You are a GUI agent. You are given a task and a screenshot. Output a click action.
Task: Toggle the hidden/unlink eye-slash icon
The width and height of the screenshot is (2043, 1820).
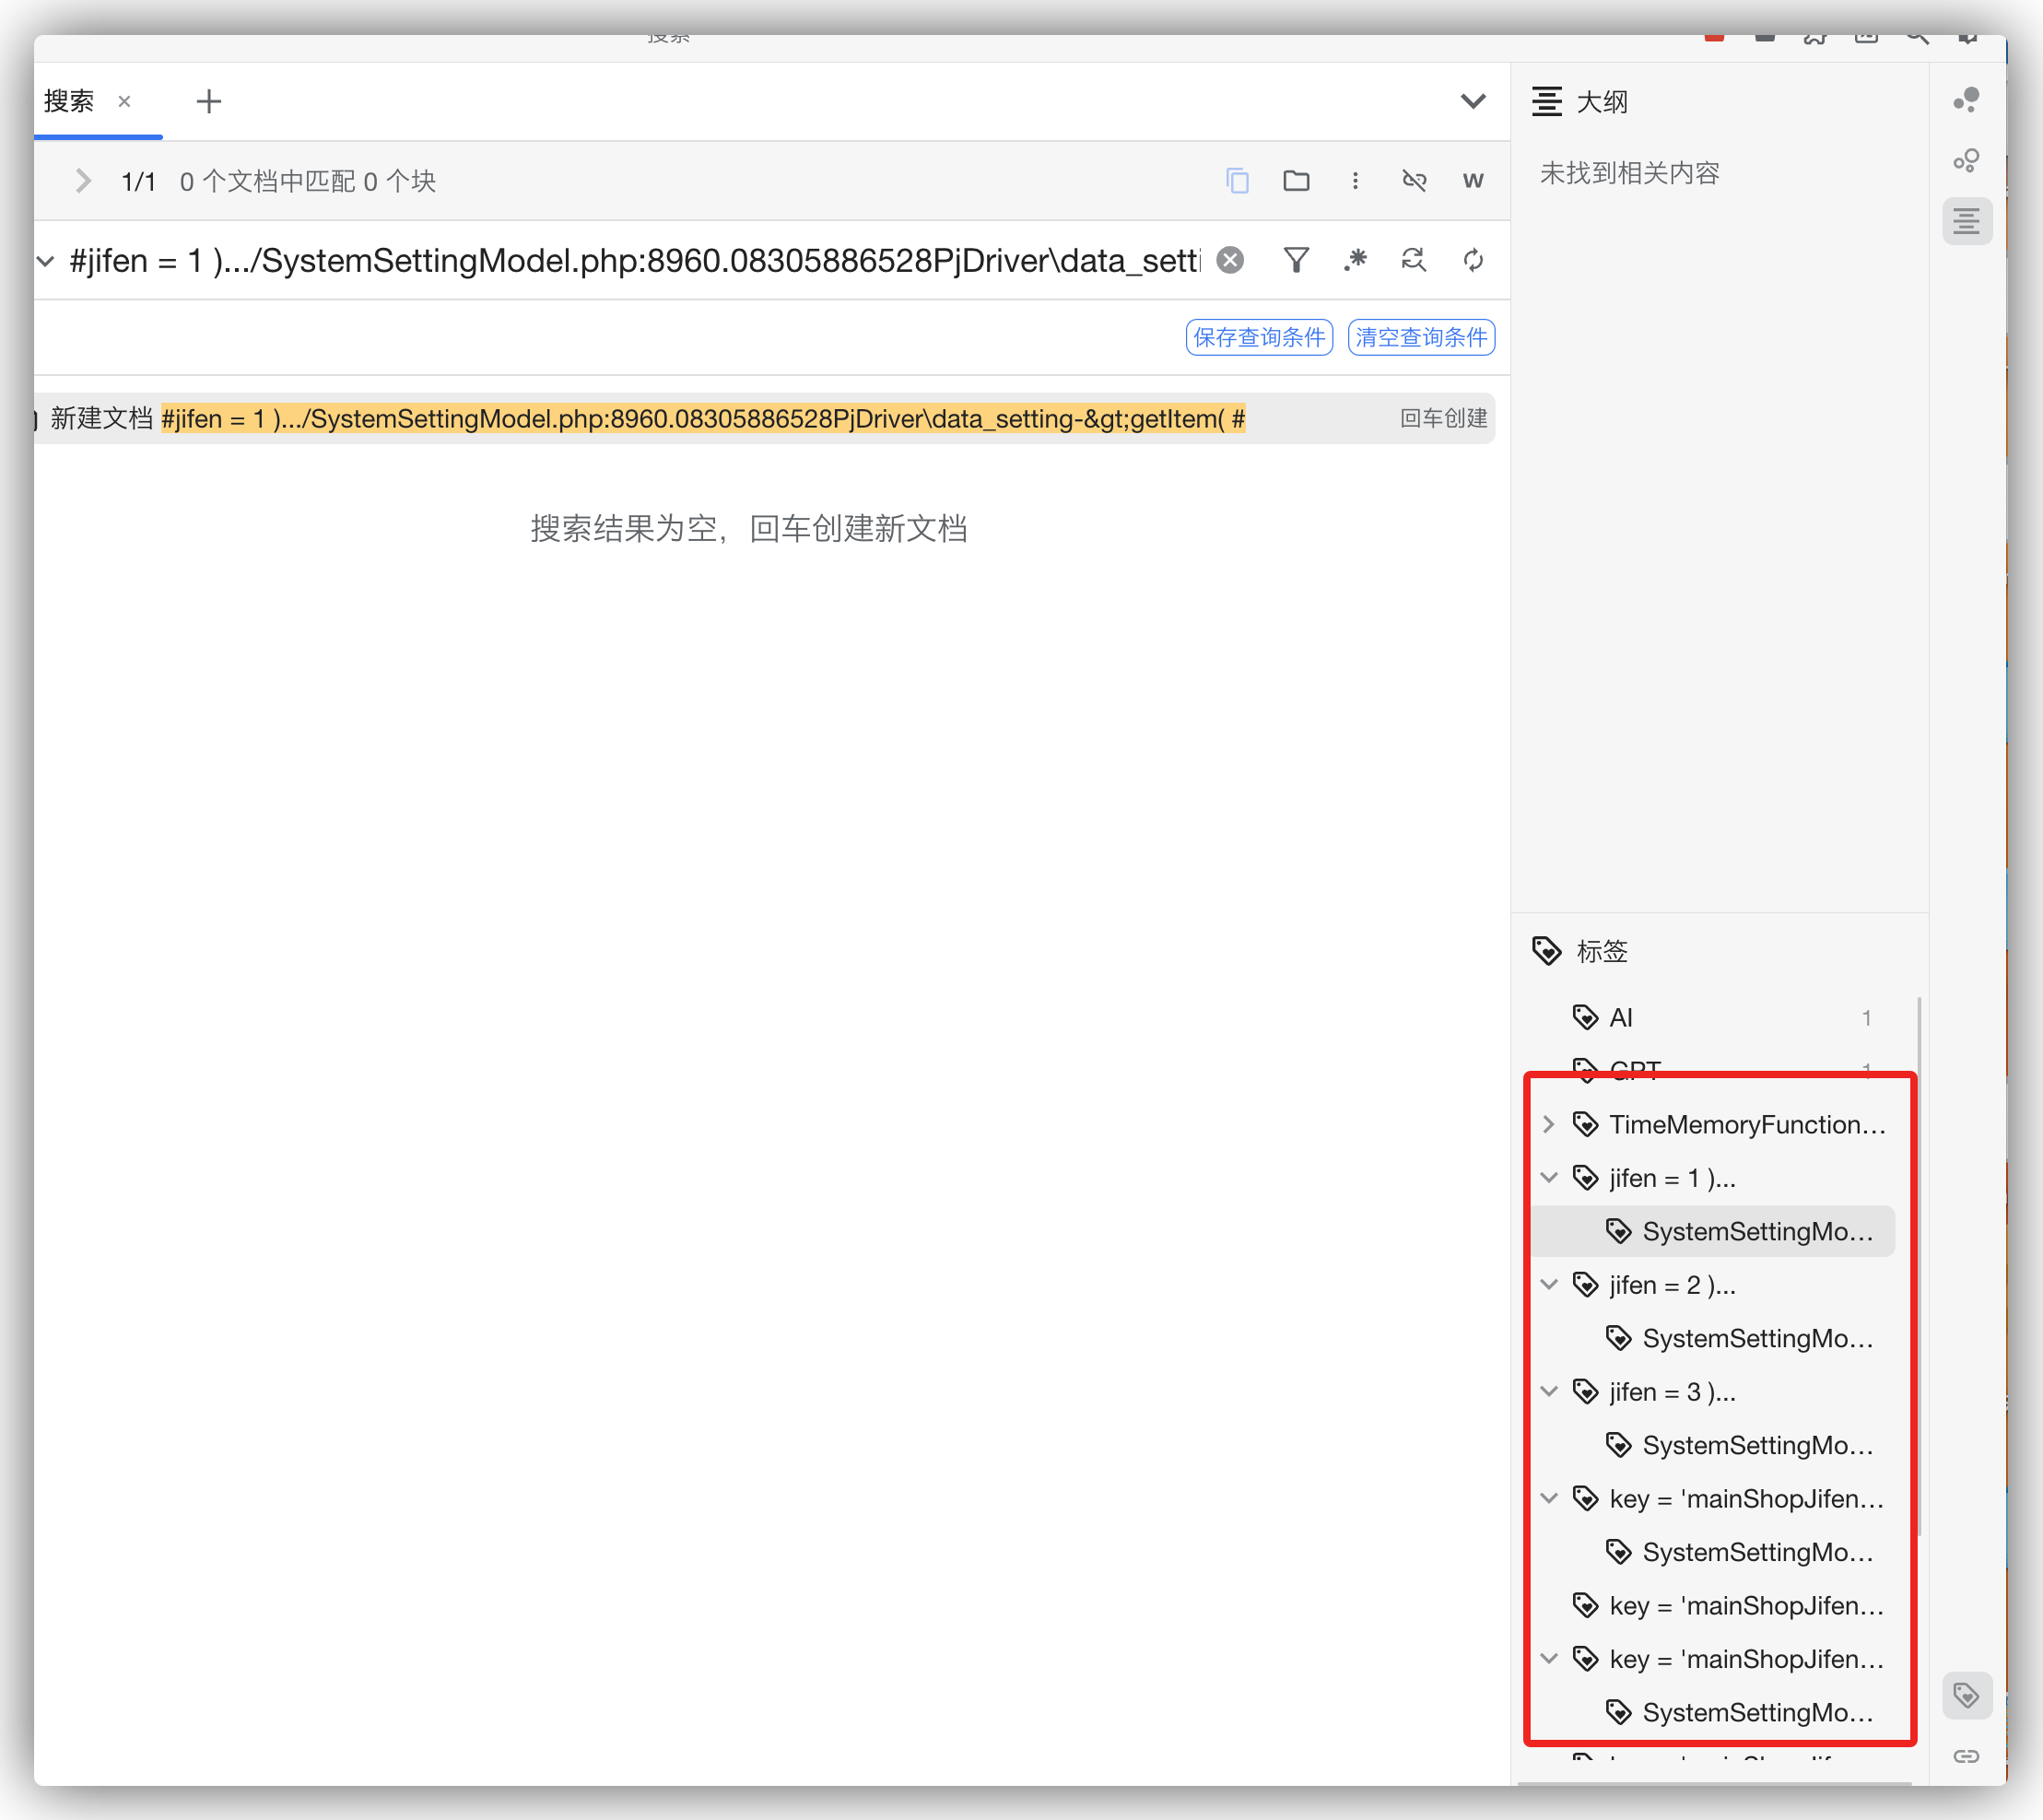coord(1414,181)
